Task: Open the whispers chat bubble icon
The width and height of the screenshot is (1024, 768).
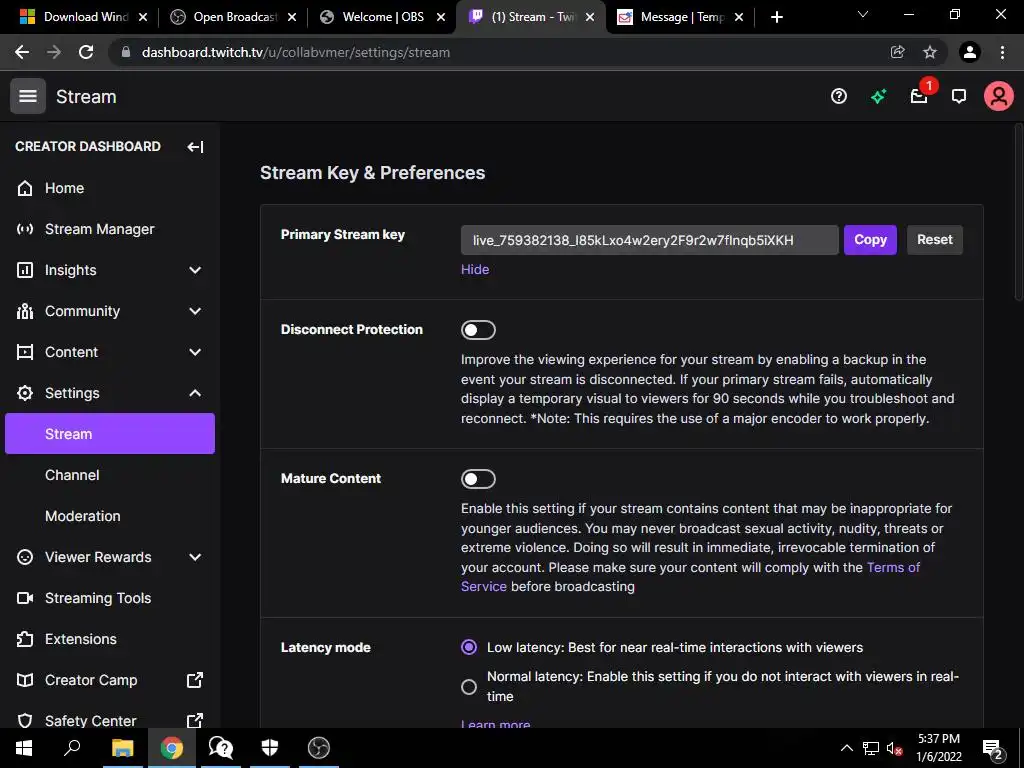Action: pos(959,97)
